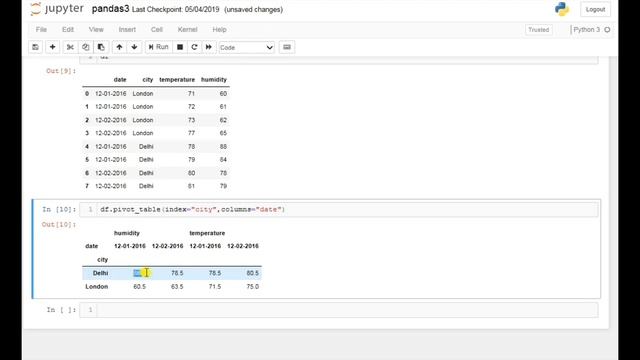Click the Last Checkpoint 05/04/2019 text
Viewport: 640px width, 360px height.
click(x=176, y=9)
